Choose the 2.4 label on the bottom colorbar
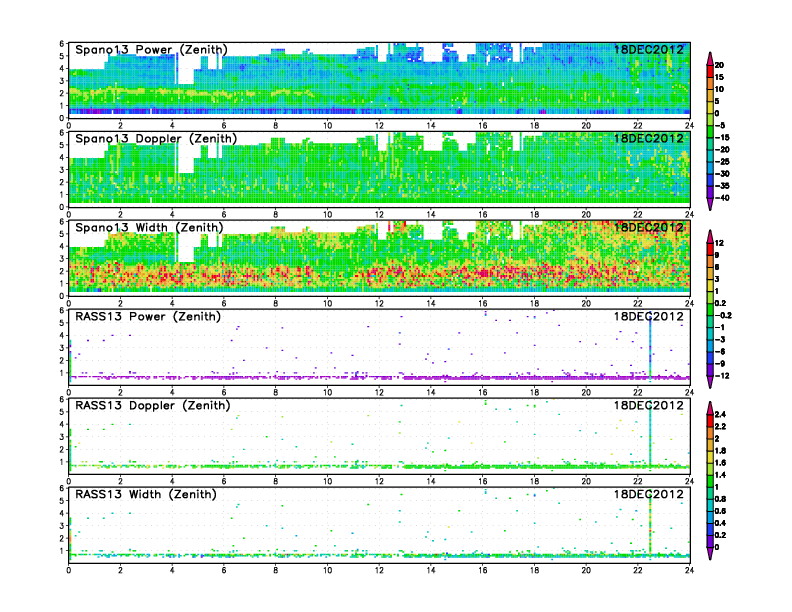Screen dimensions: 792x612 (x=732, y=412)
